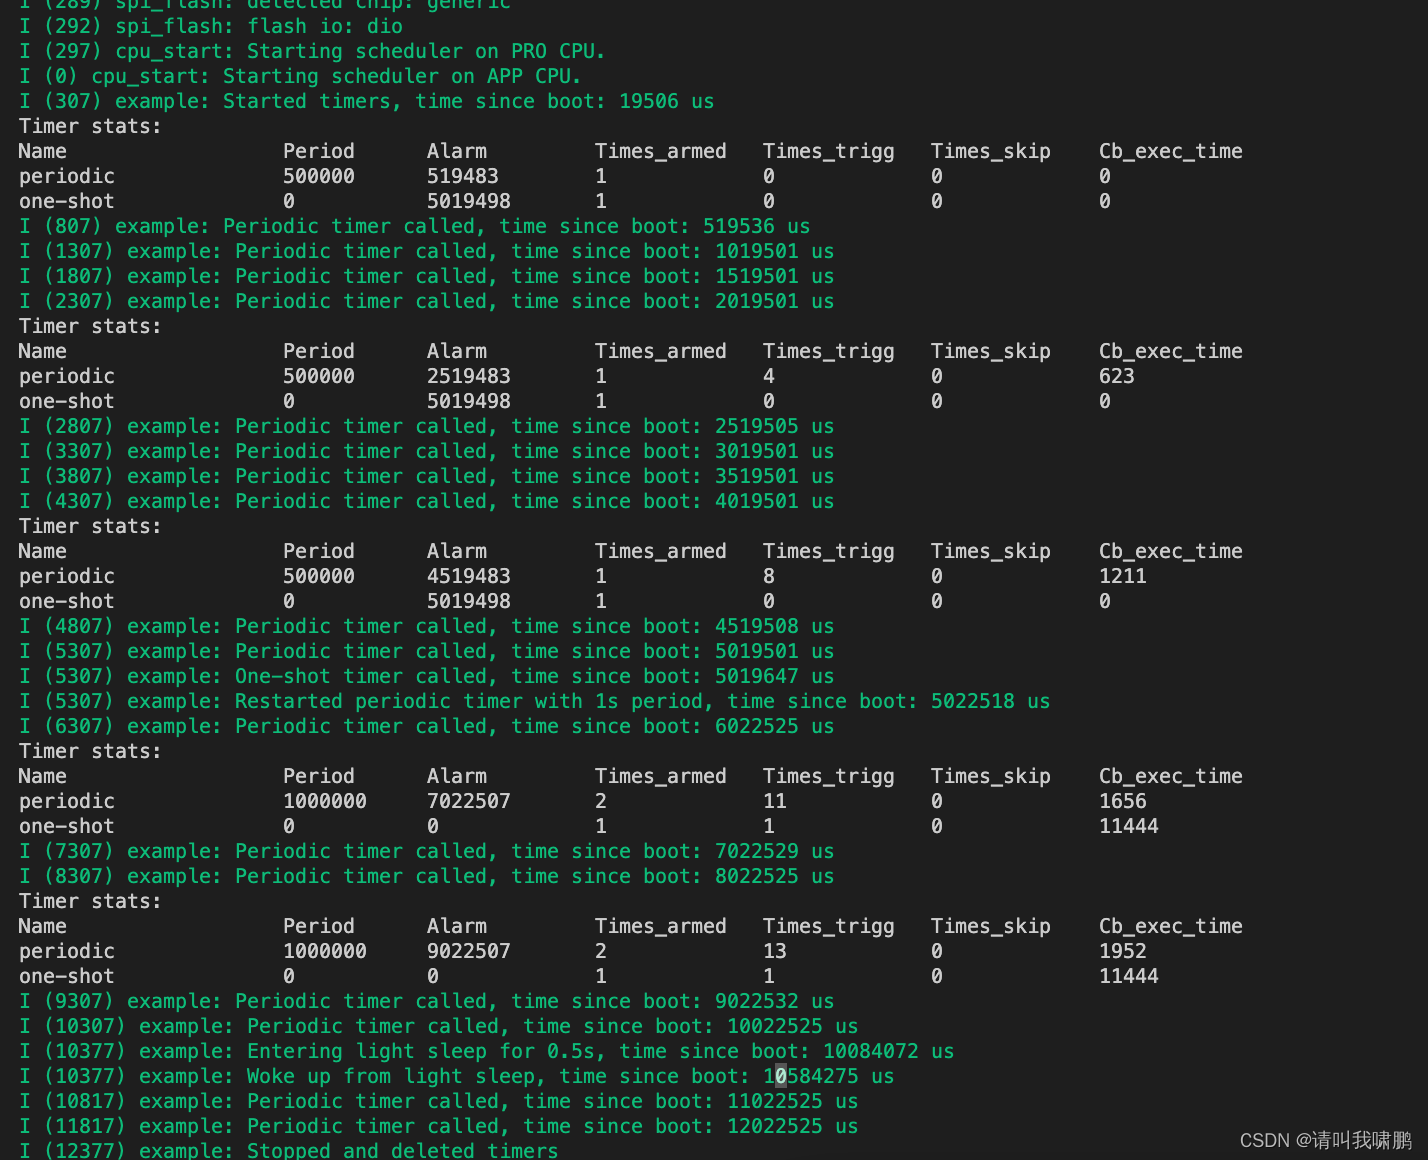
Task: Select the Cb_exec_time value 1211
Action: tap(1123, 576)
